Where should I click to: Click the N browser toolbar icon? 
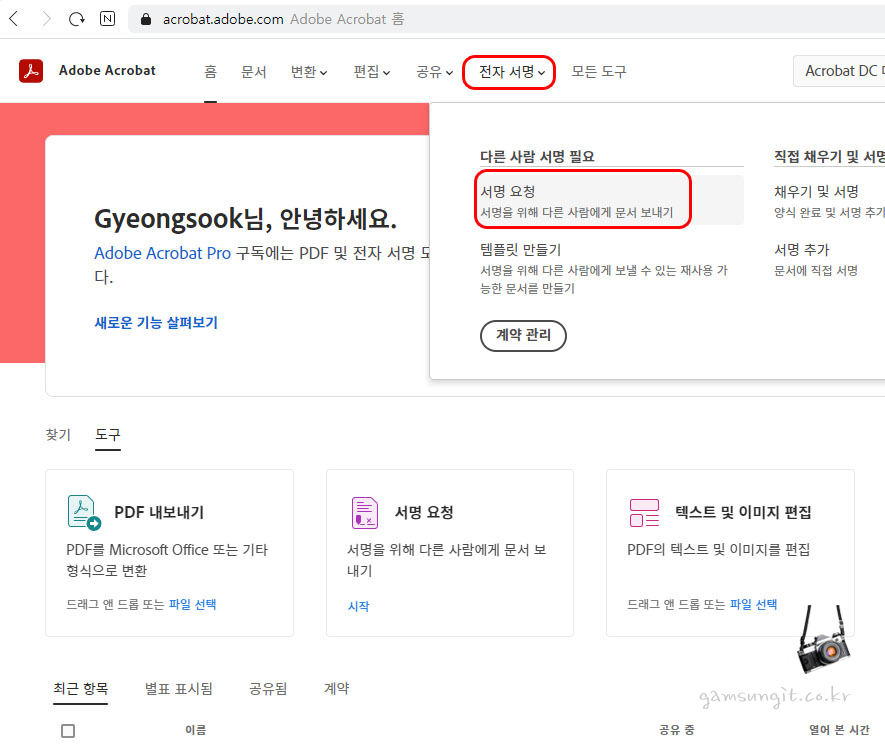point(107,19)
